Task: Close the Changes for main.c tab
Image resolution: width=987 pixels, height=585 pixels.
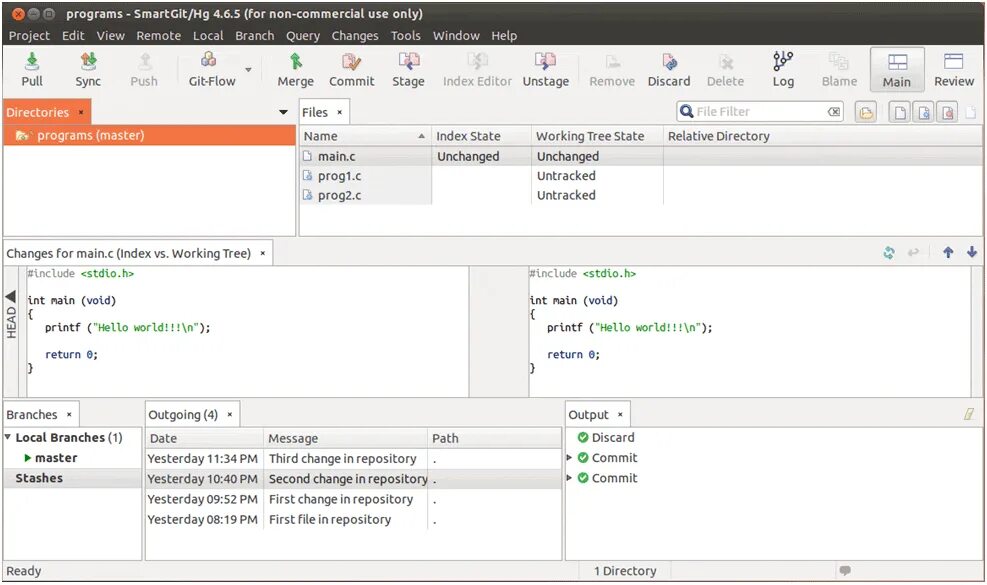Action: click(262, 253)
